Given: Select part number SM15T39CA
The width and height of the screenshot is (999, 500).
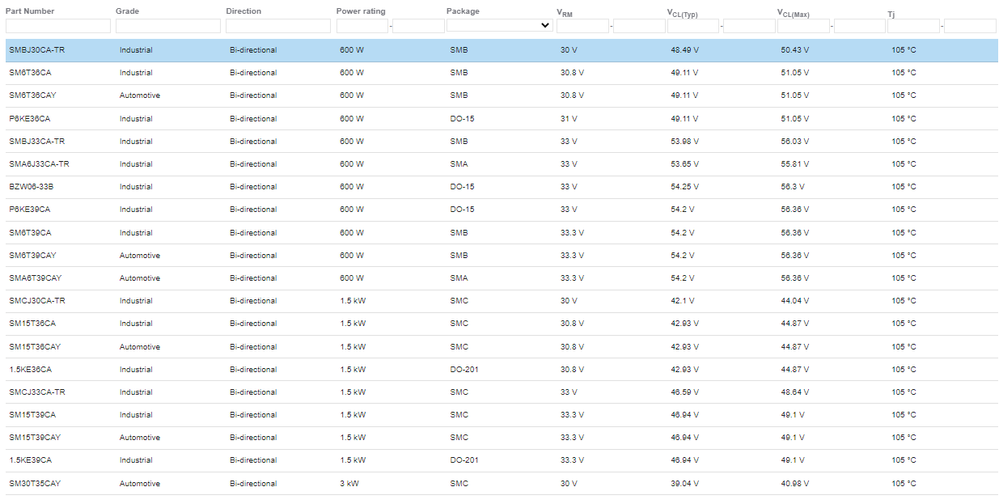Looking at the screenshot, I should 32,415.
